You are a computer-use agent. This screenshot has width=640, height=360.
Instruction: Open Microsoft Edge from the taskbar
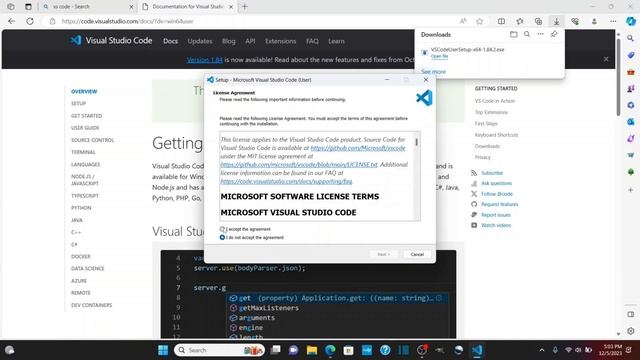point(330,350)
